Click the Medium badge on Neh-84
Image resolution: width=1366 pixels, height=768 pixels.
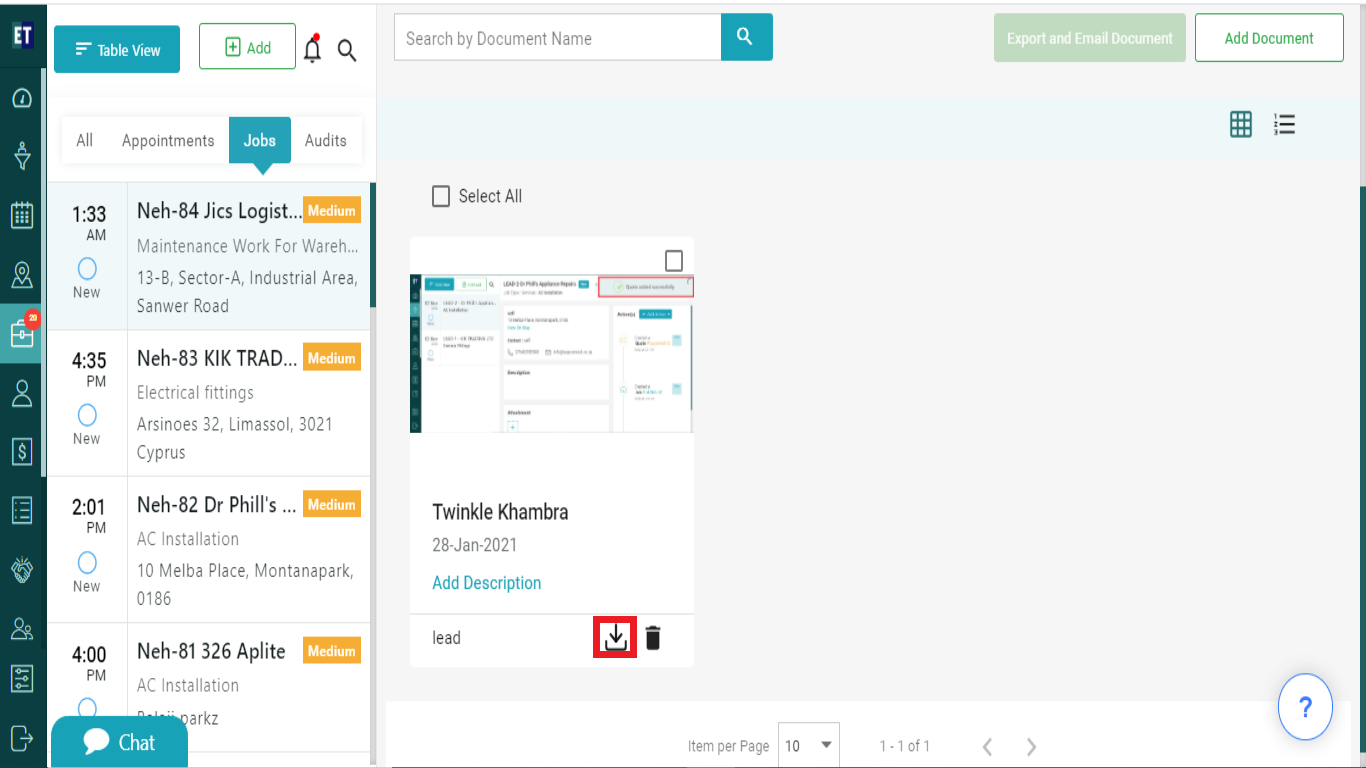(331, 211)
